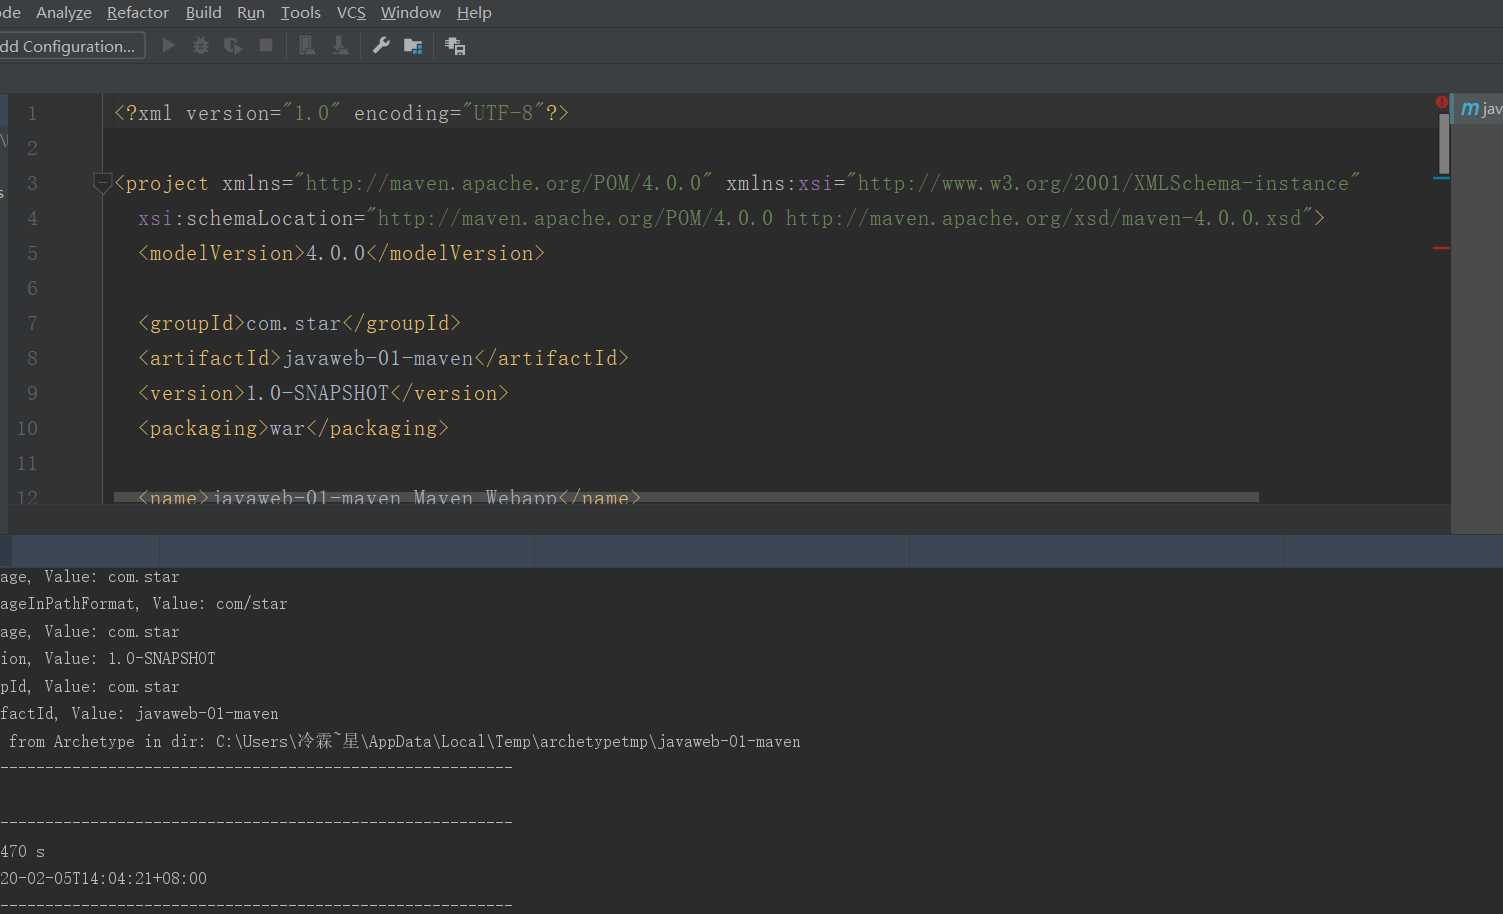Image resolution: width=1503 pixels, height=914 pixels.
Task: Click red error indicator atop editor scrollbar
Action: click(1442, 102)
